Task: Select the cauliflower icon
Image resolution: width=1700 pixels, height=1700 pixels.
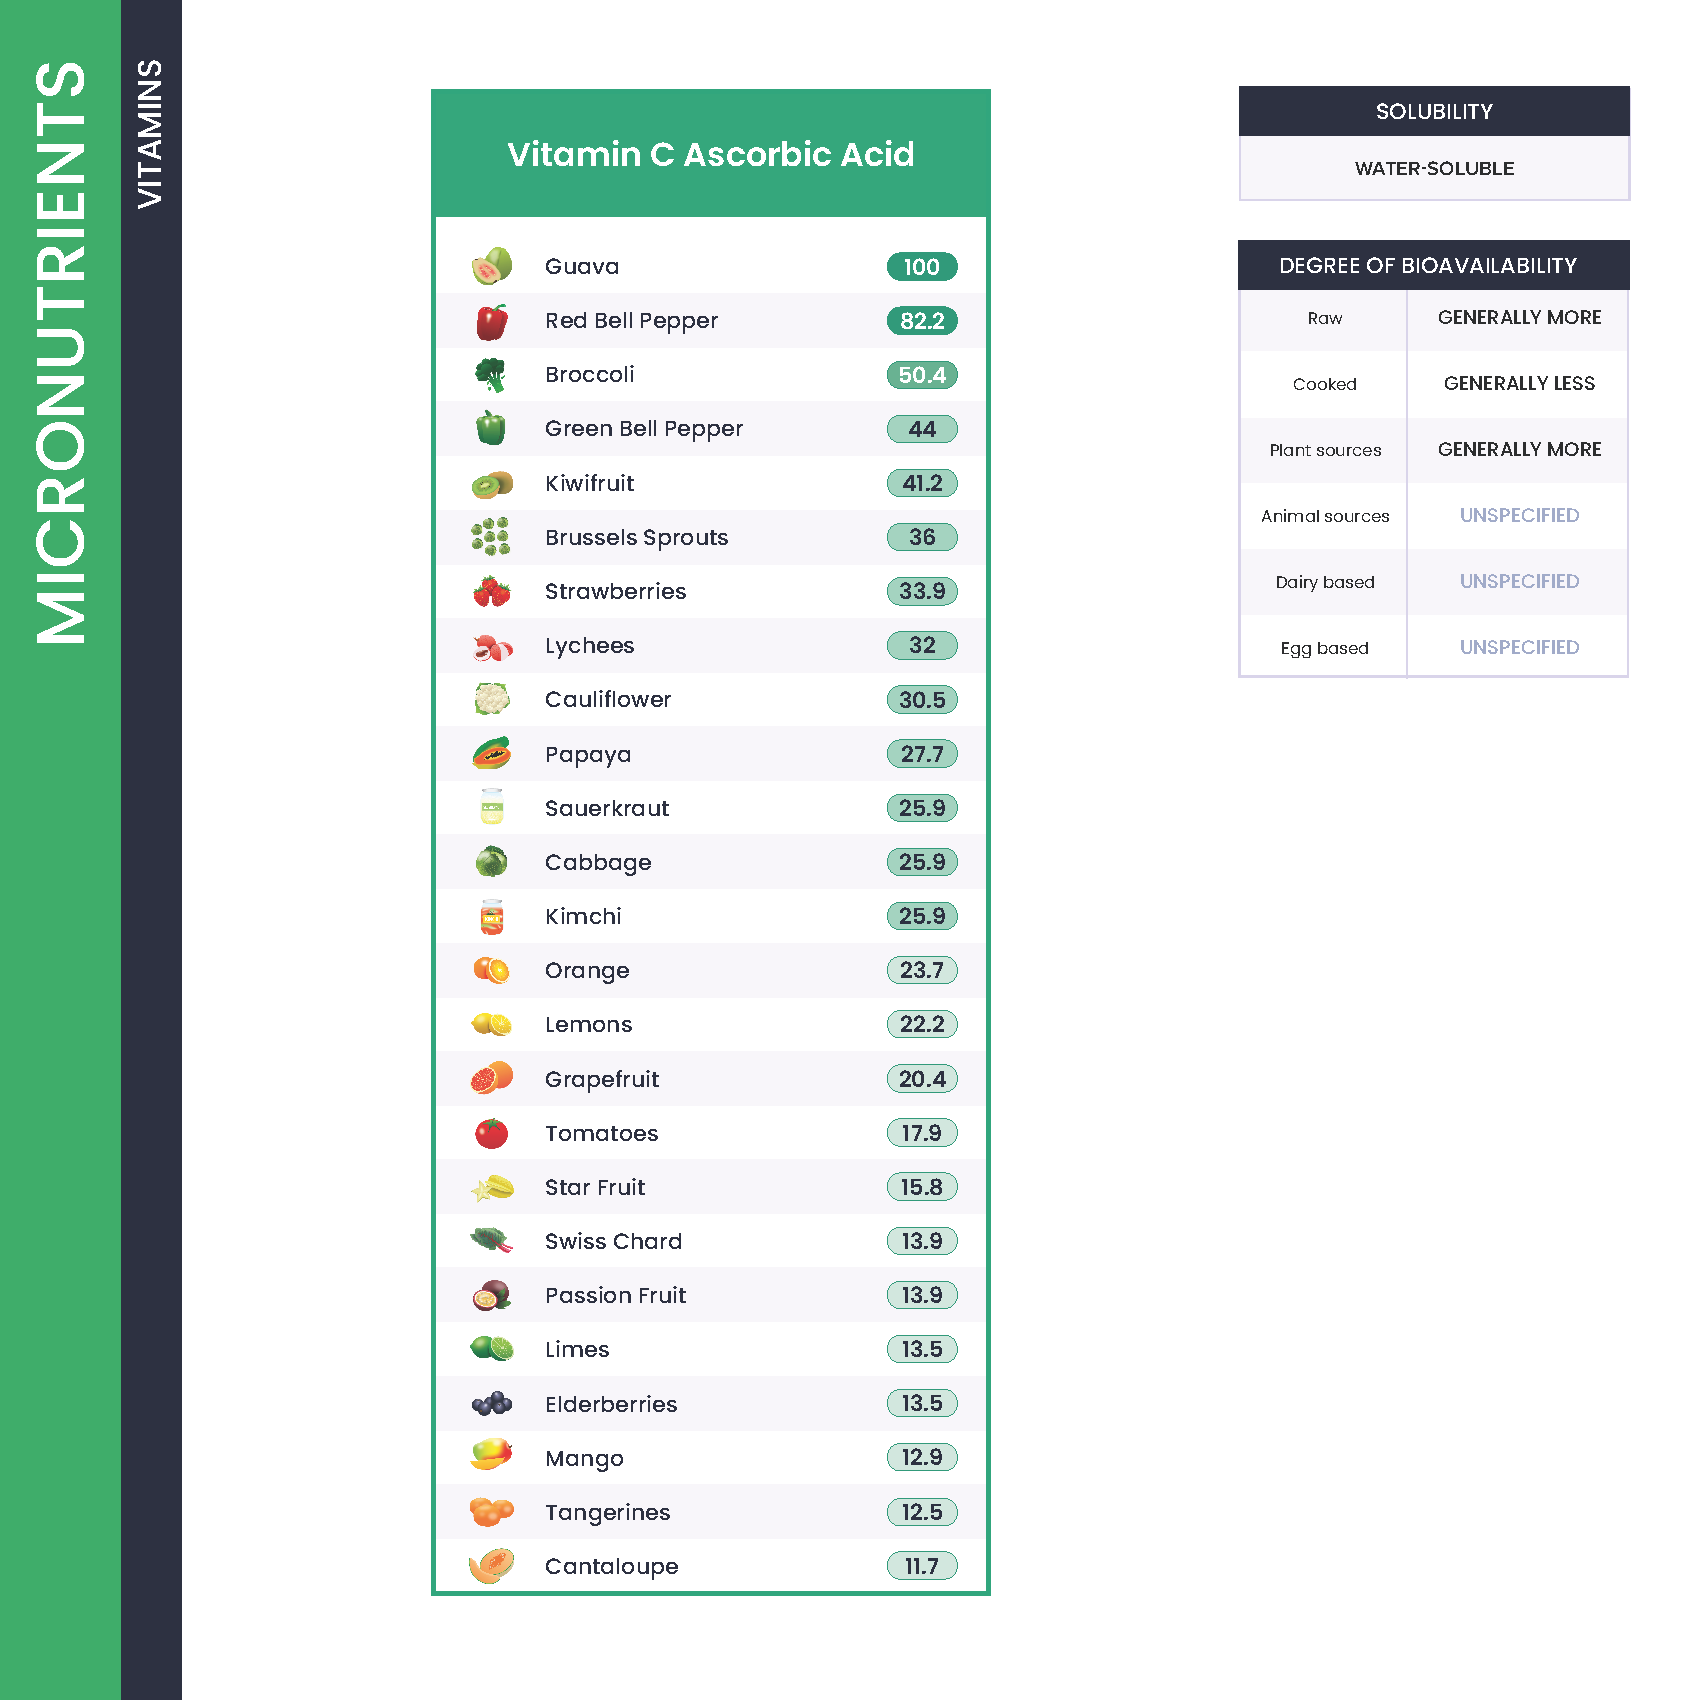Action: [492, 699]
